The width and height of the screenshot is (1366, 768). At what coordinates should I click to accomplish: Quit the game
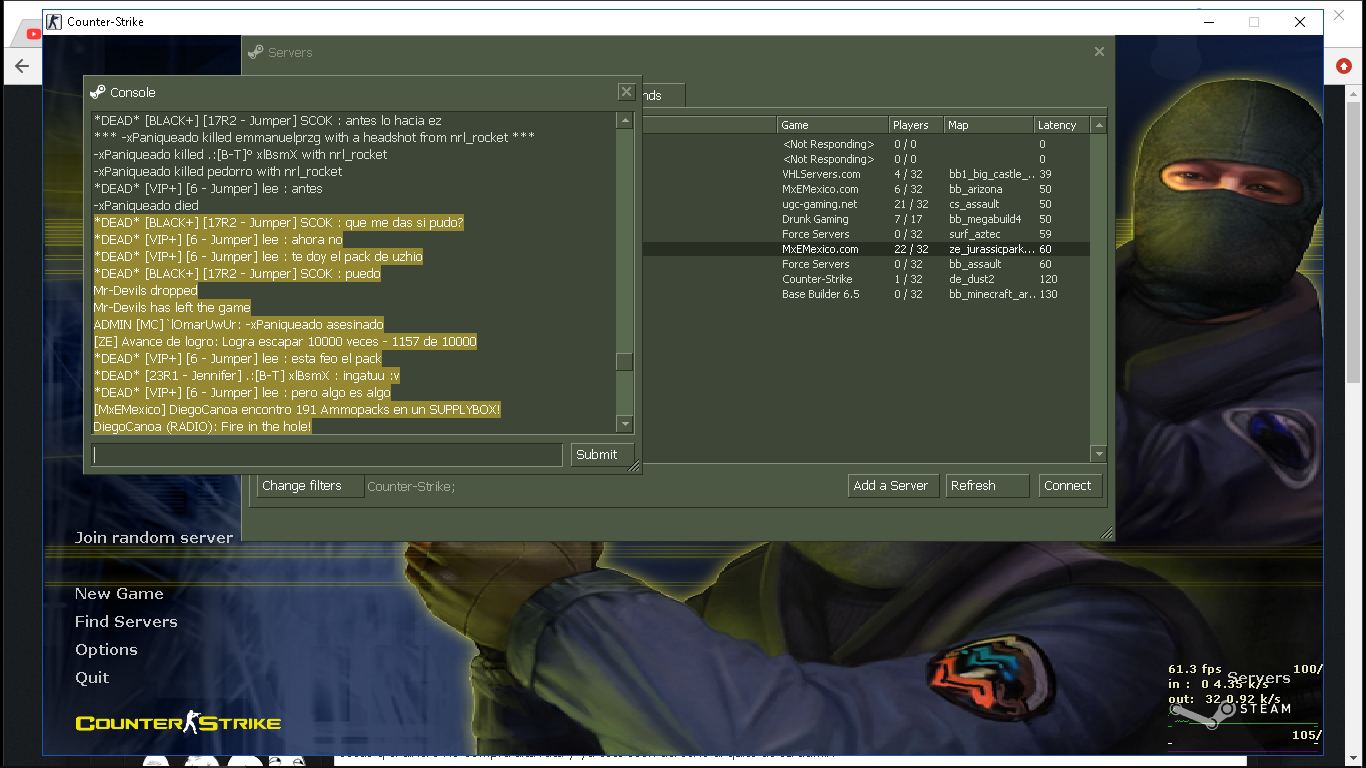(x=92, y=678)
